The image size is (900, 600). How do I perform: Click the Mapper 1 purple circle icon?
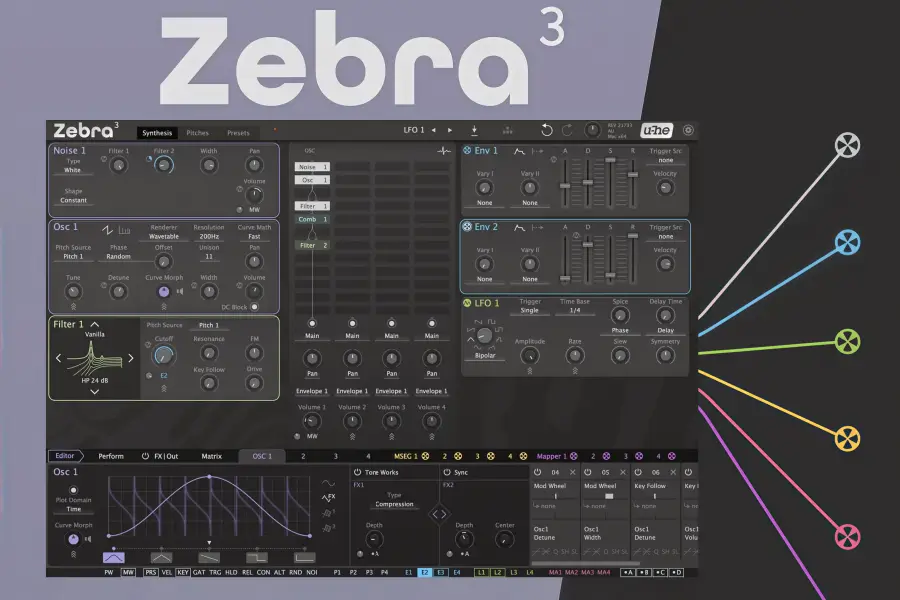point(573,456)
